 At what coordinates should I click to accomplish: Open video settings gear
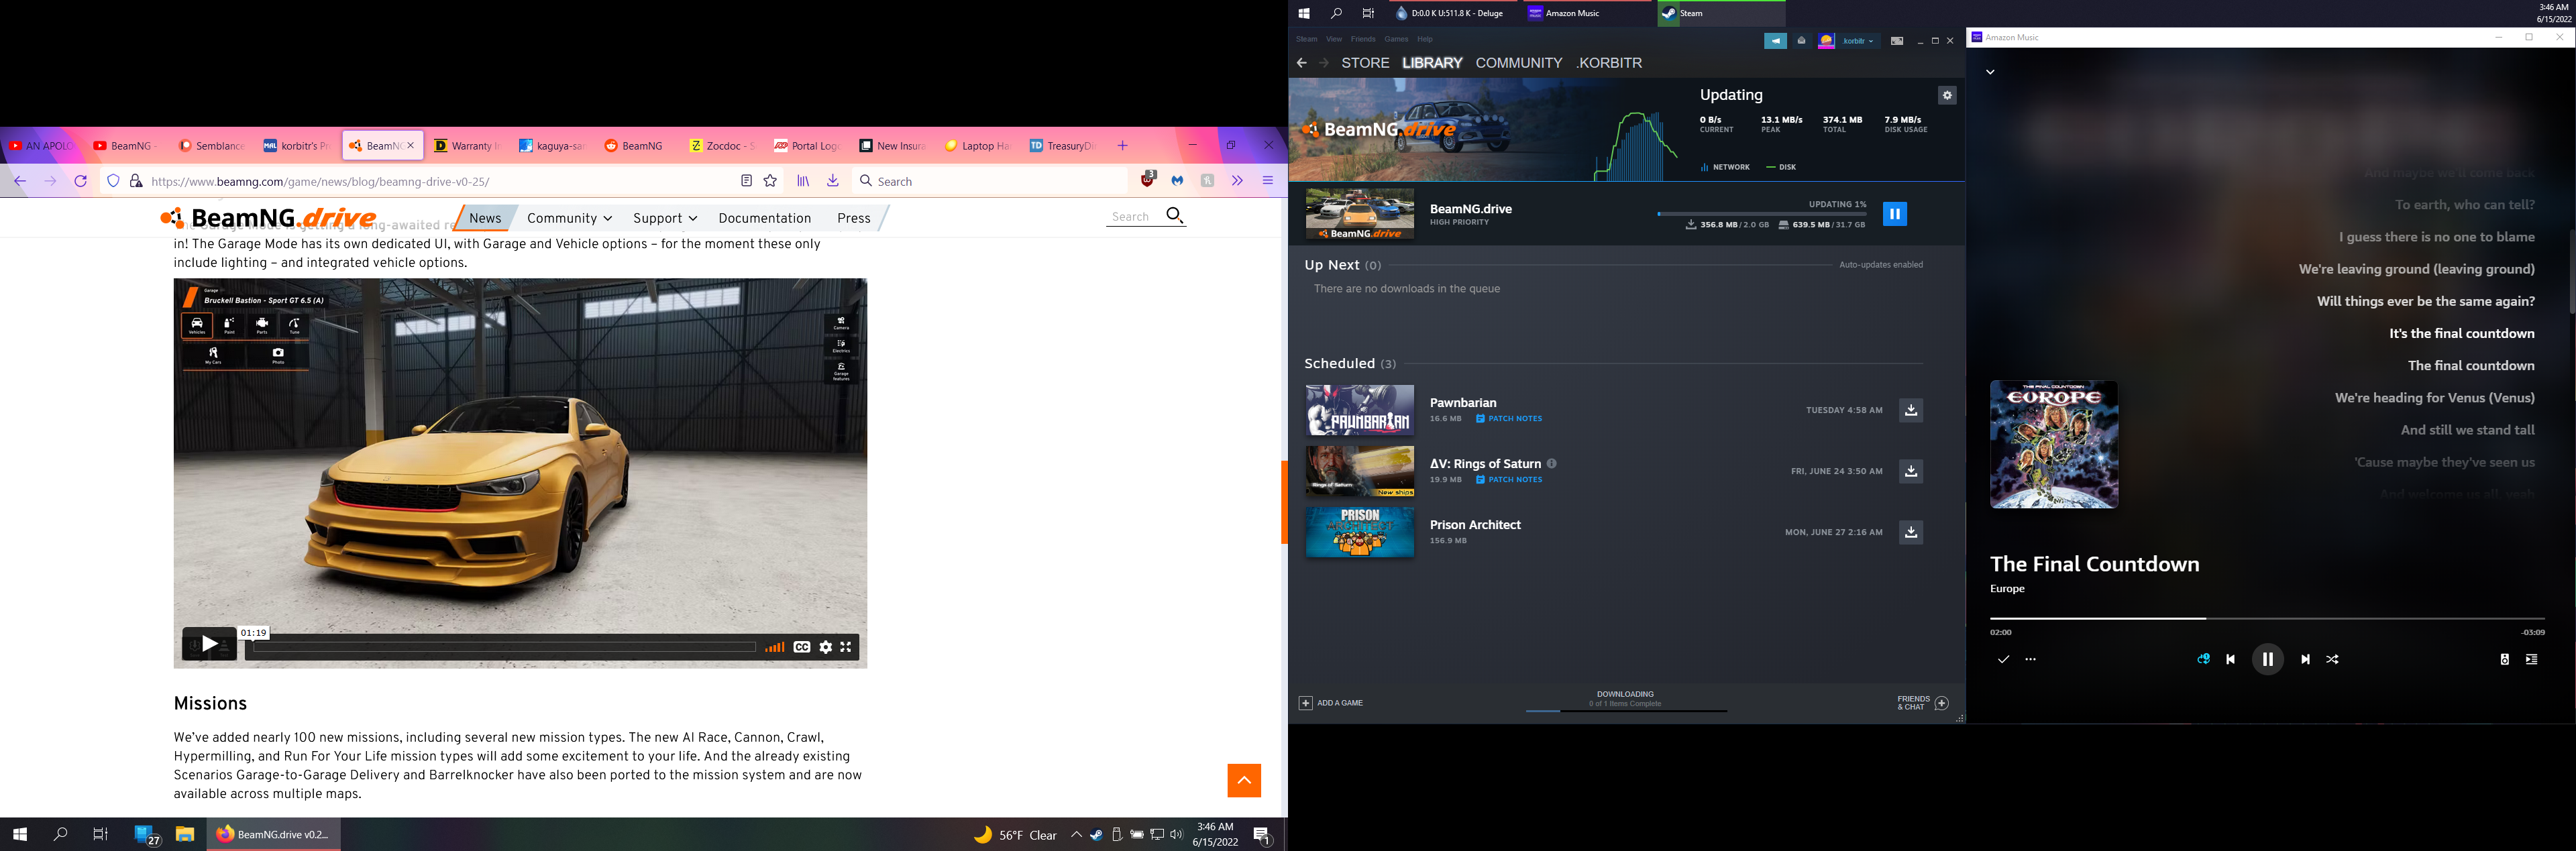tap(825, 647)
